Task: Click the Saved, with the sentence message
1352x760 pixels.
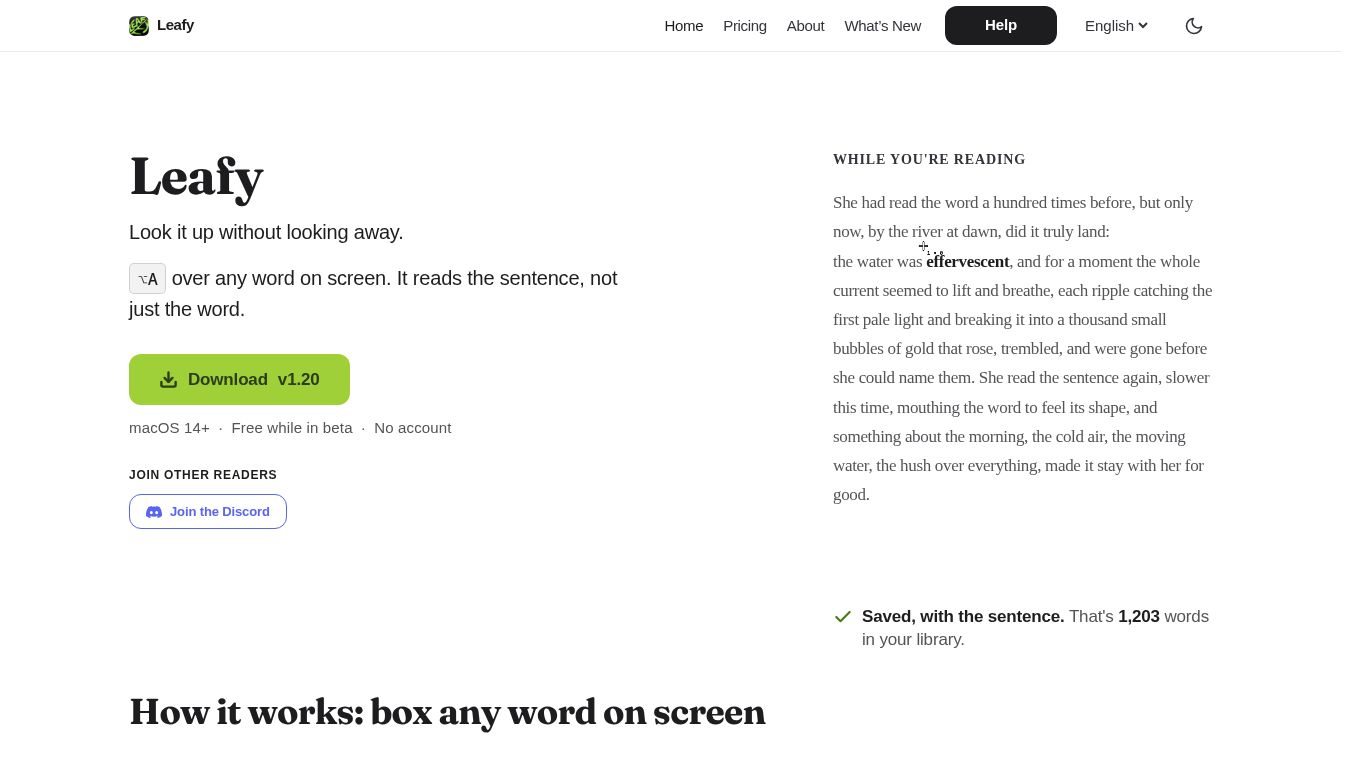Action: tap(963, 617)
